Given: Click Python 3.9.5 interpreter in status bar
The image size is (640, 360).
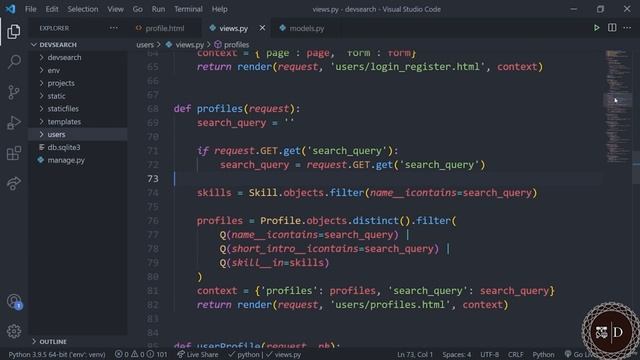Looking at the screenshot, I should pyautogui.click(x=57, y=354).
